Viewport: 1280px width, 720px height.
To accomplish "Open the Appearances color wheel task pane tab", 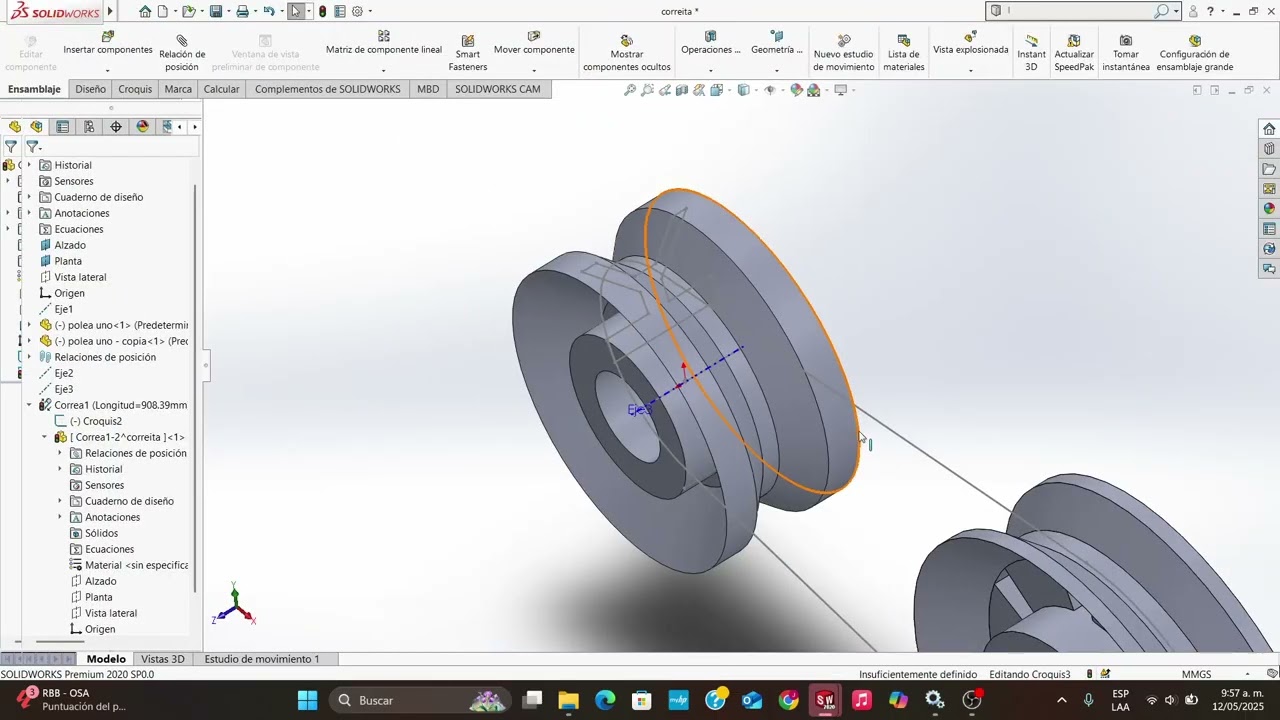I will point(1269,209).
